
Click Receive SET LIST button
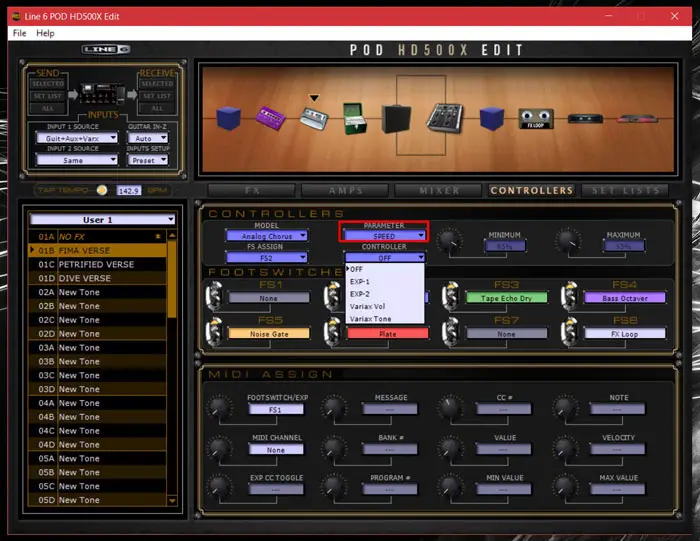[x=157, y=96]
